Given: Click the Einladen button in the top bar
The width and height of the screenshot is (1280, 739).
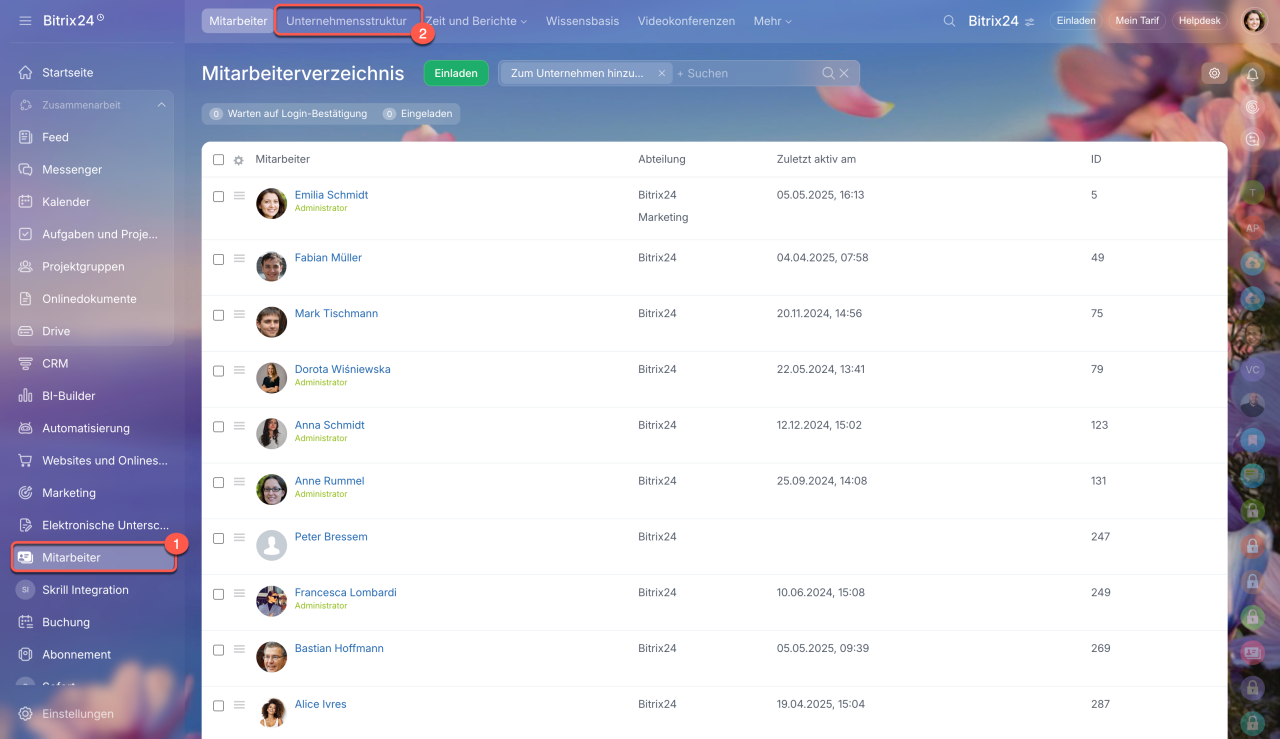Looking at the screenshot, I should [1076, 21].
